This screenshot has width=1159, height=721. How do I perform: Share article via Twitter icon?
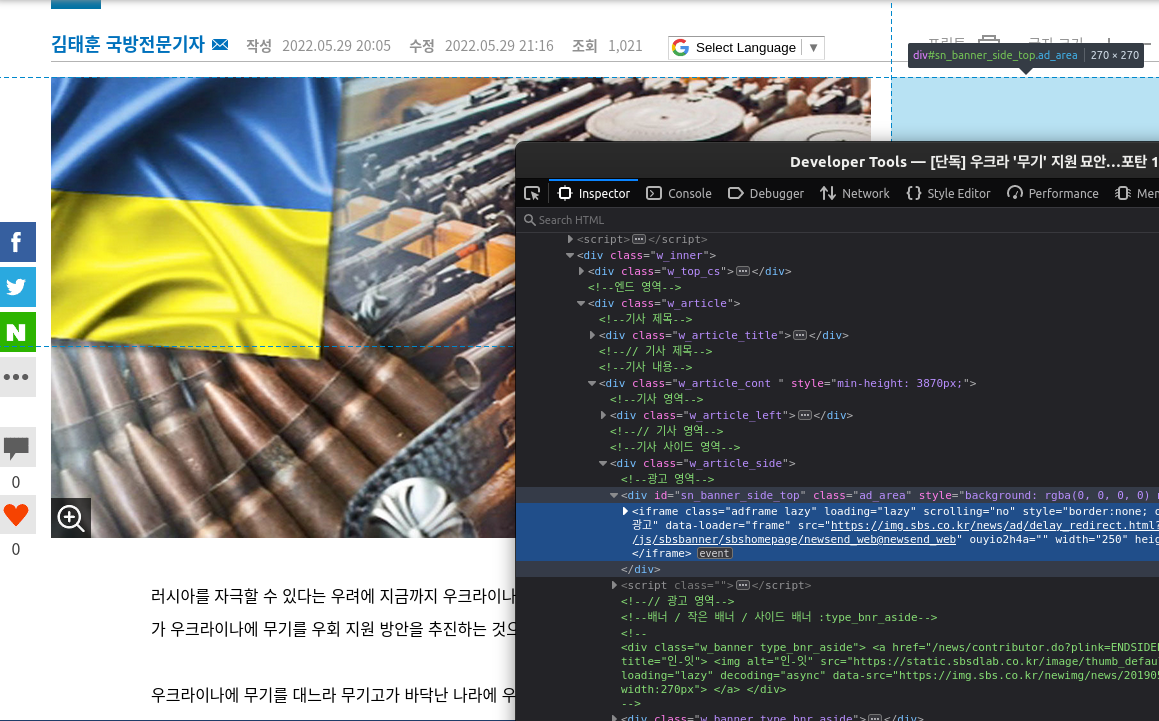[18, 287]
